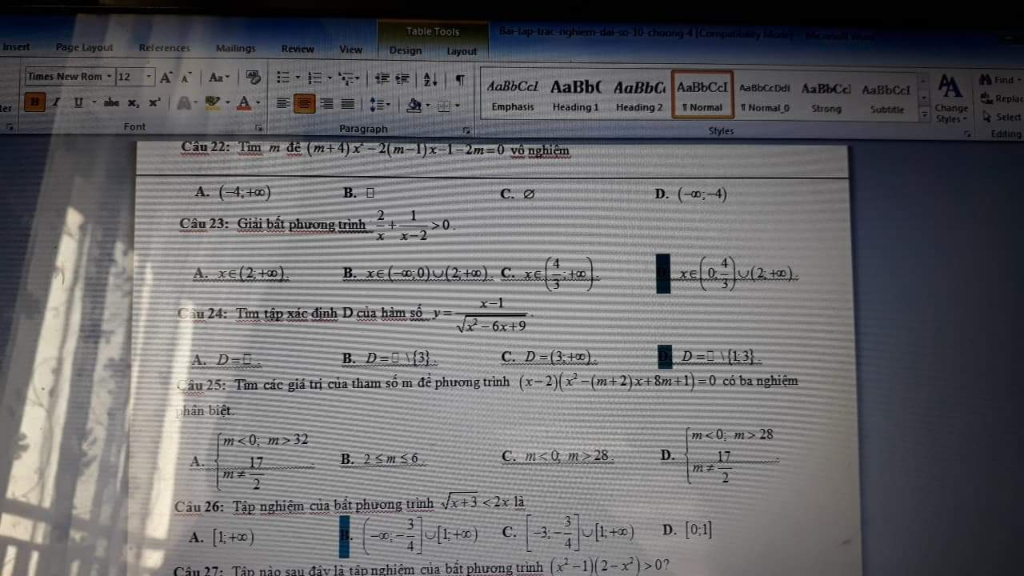The width and height of the screenshot is (1024, 576).
Task: Click Change Styles icon
Action: (950, 98)
